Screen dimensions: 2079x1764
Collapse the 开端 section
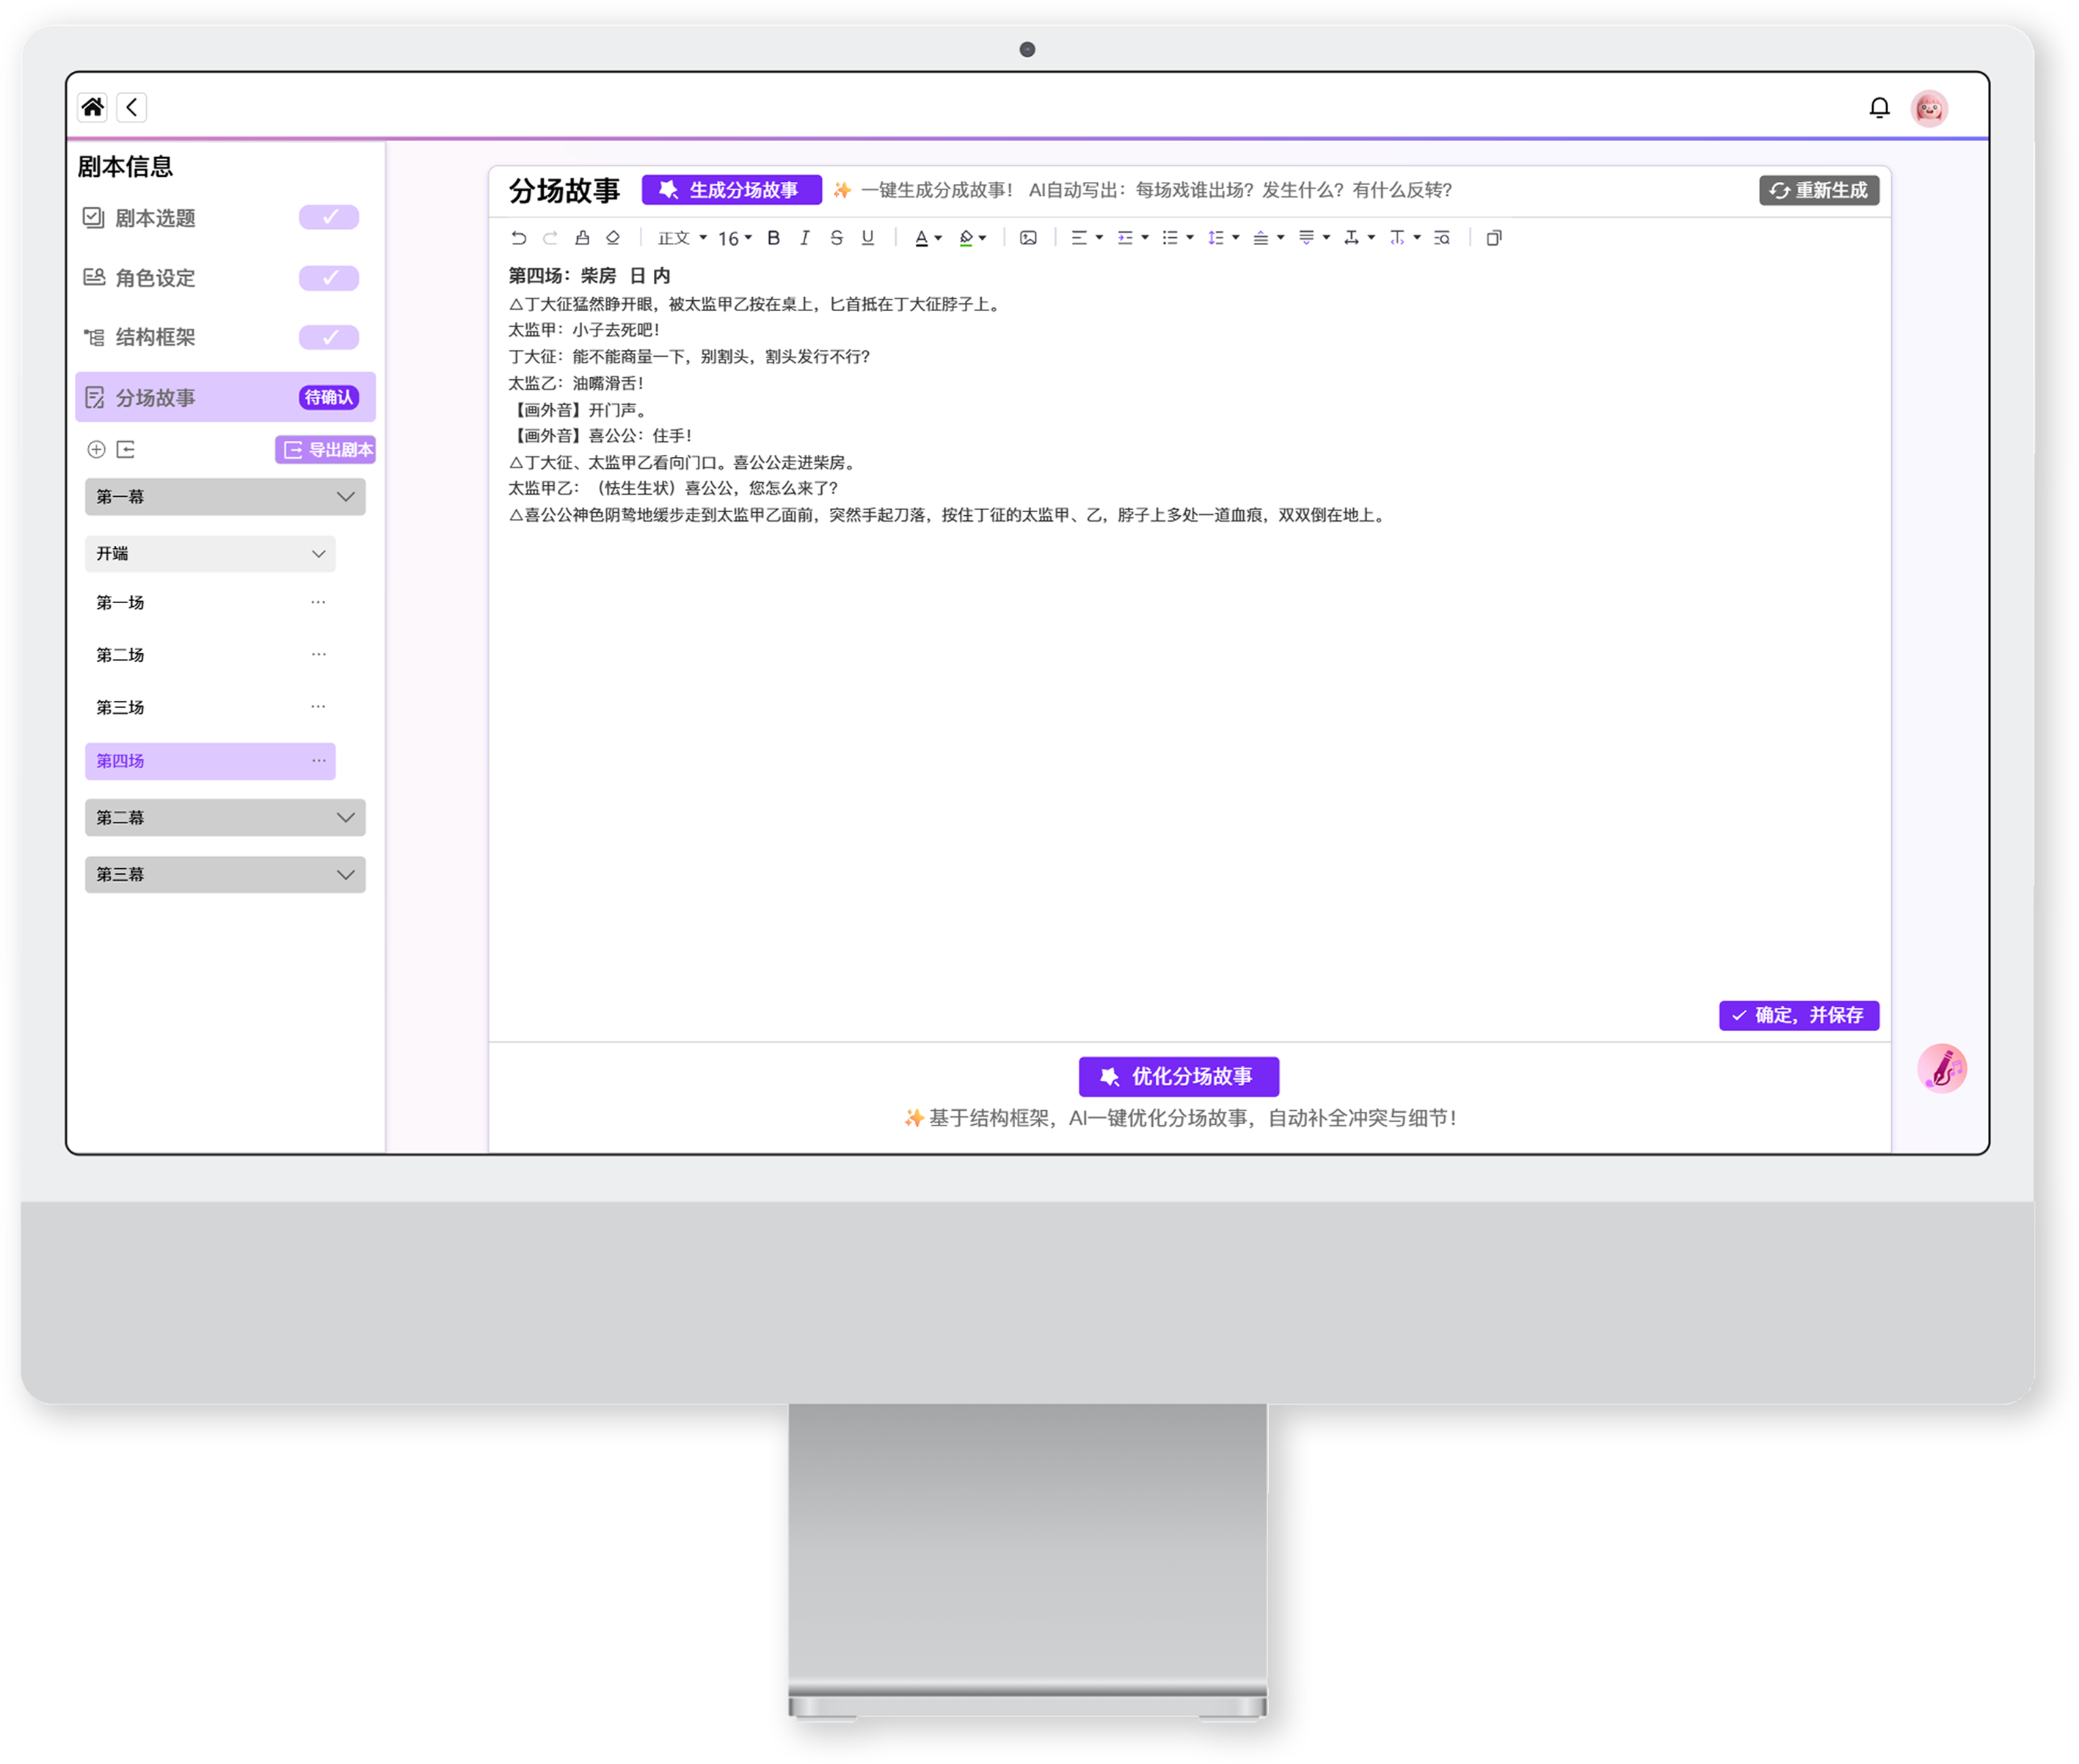(x=210, y=554)
